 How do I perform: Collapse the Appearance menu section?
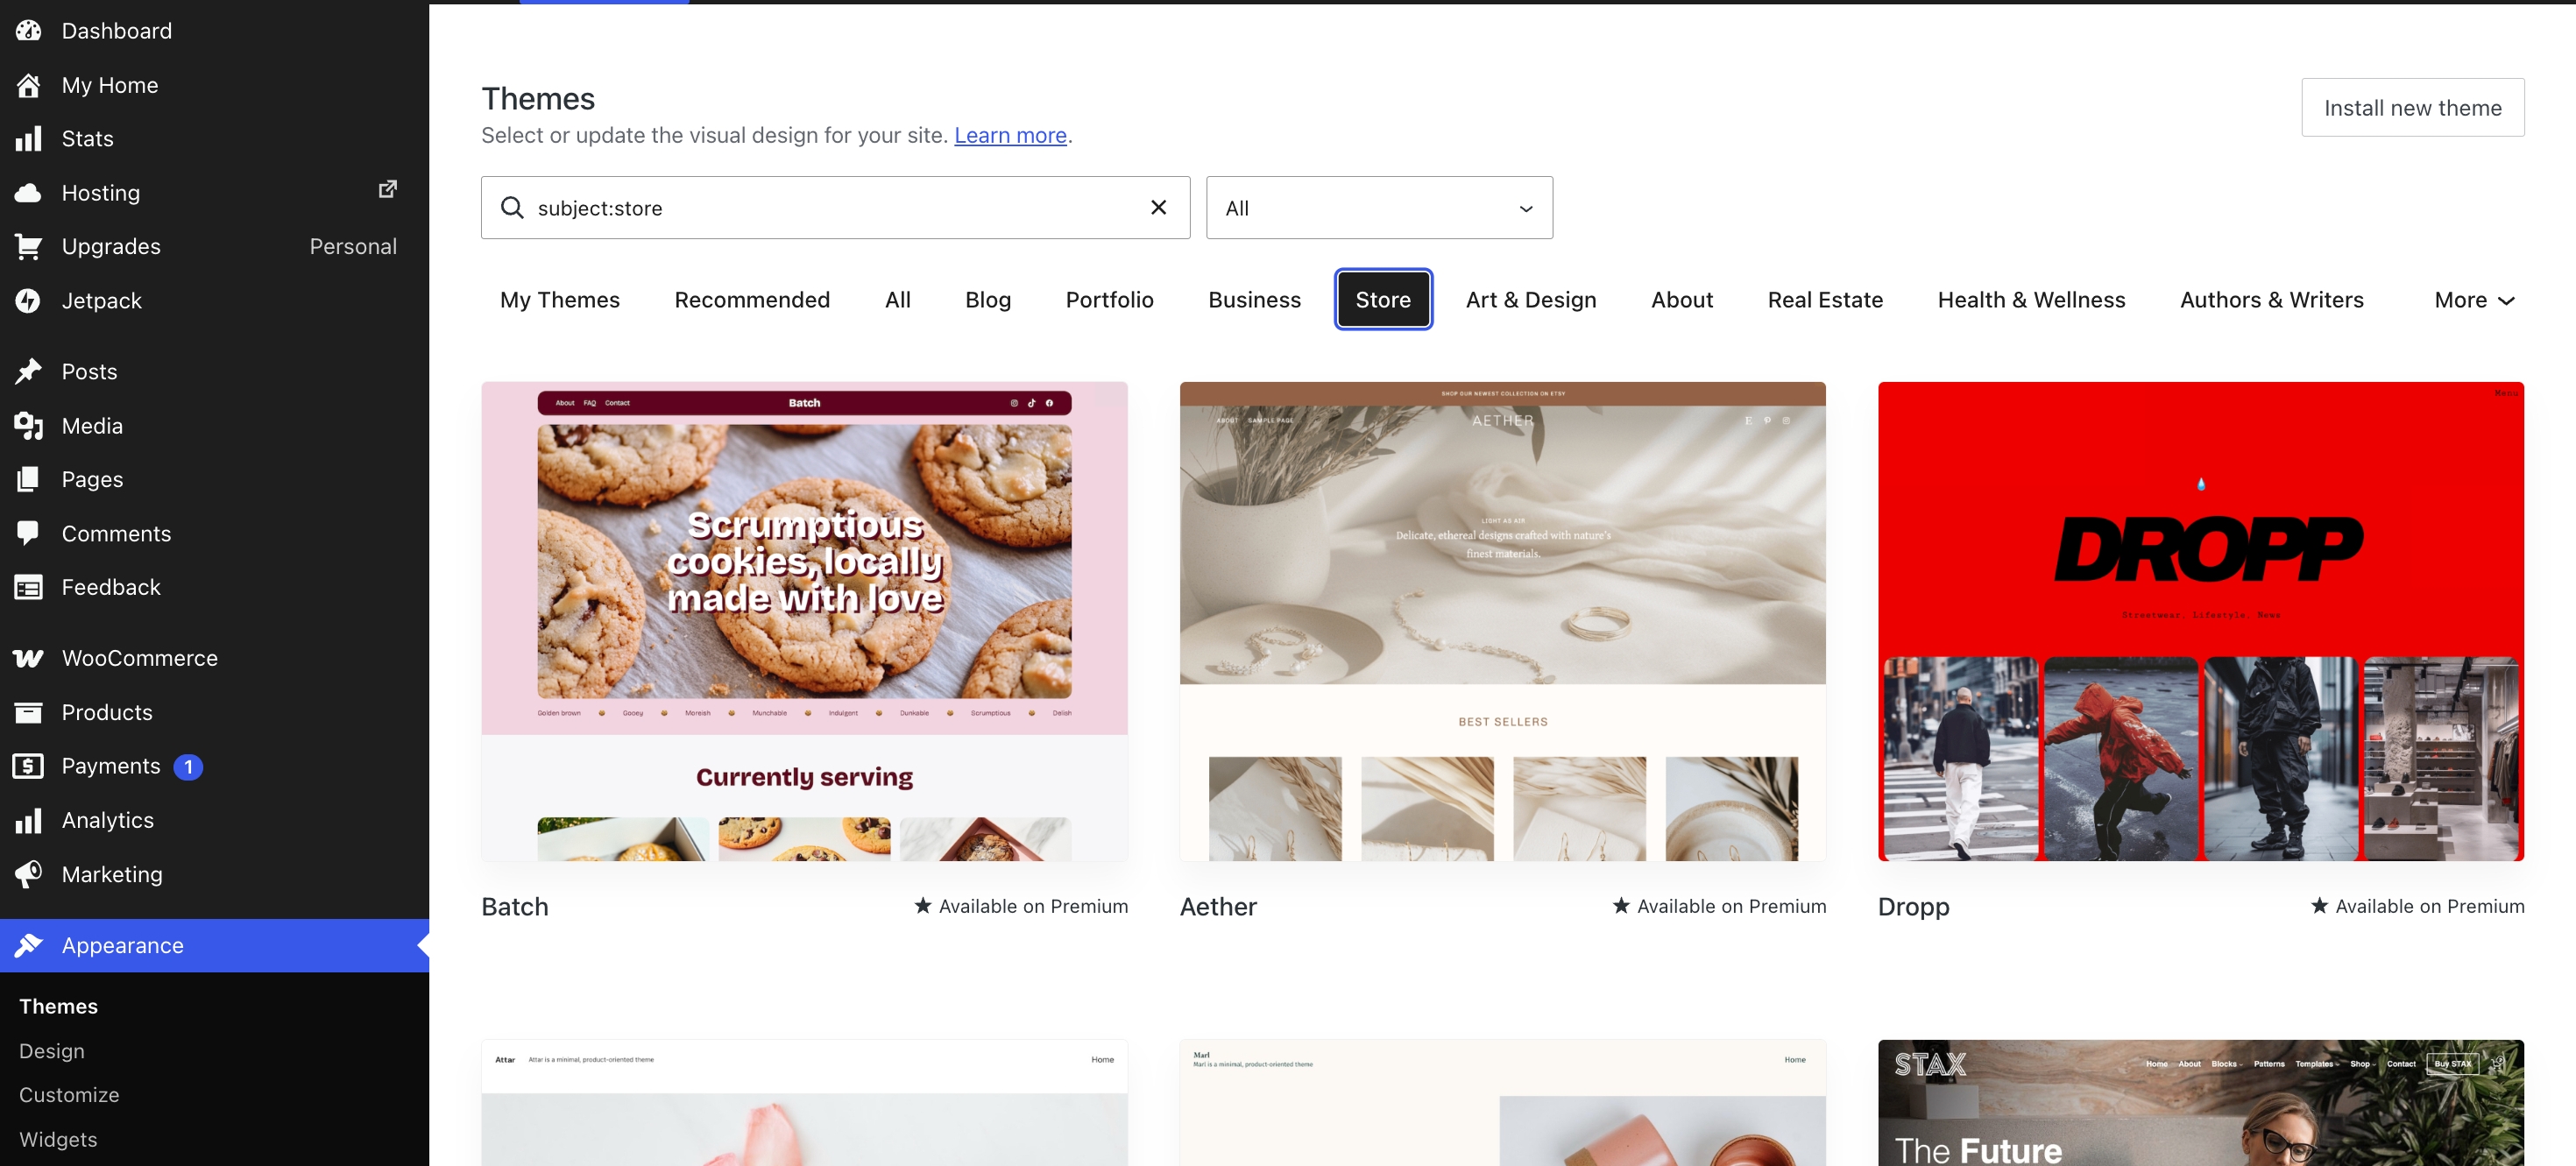tap(121, 945)
